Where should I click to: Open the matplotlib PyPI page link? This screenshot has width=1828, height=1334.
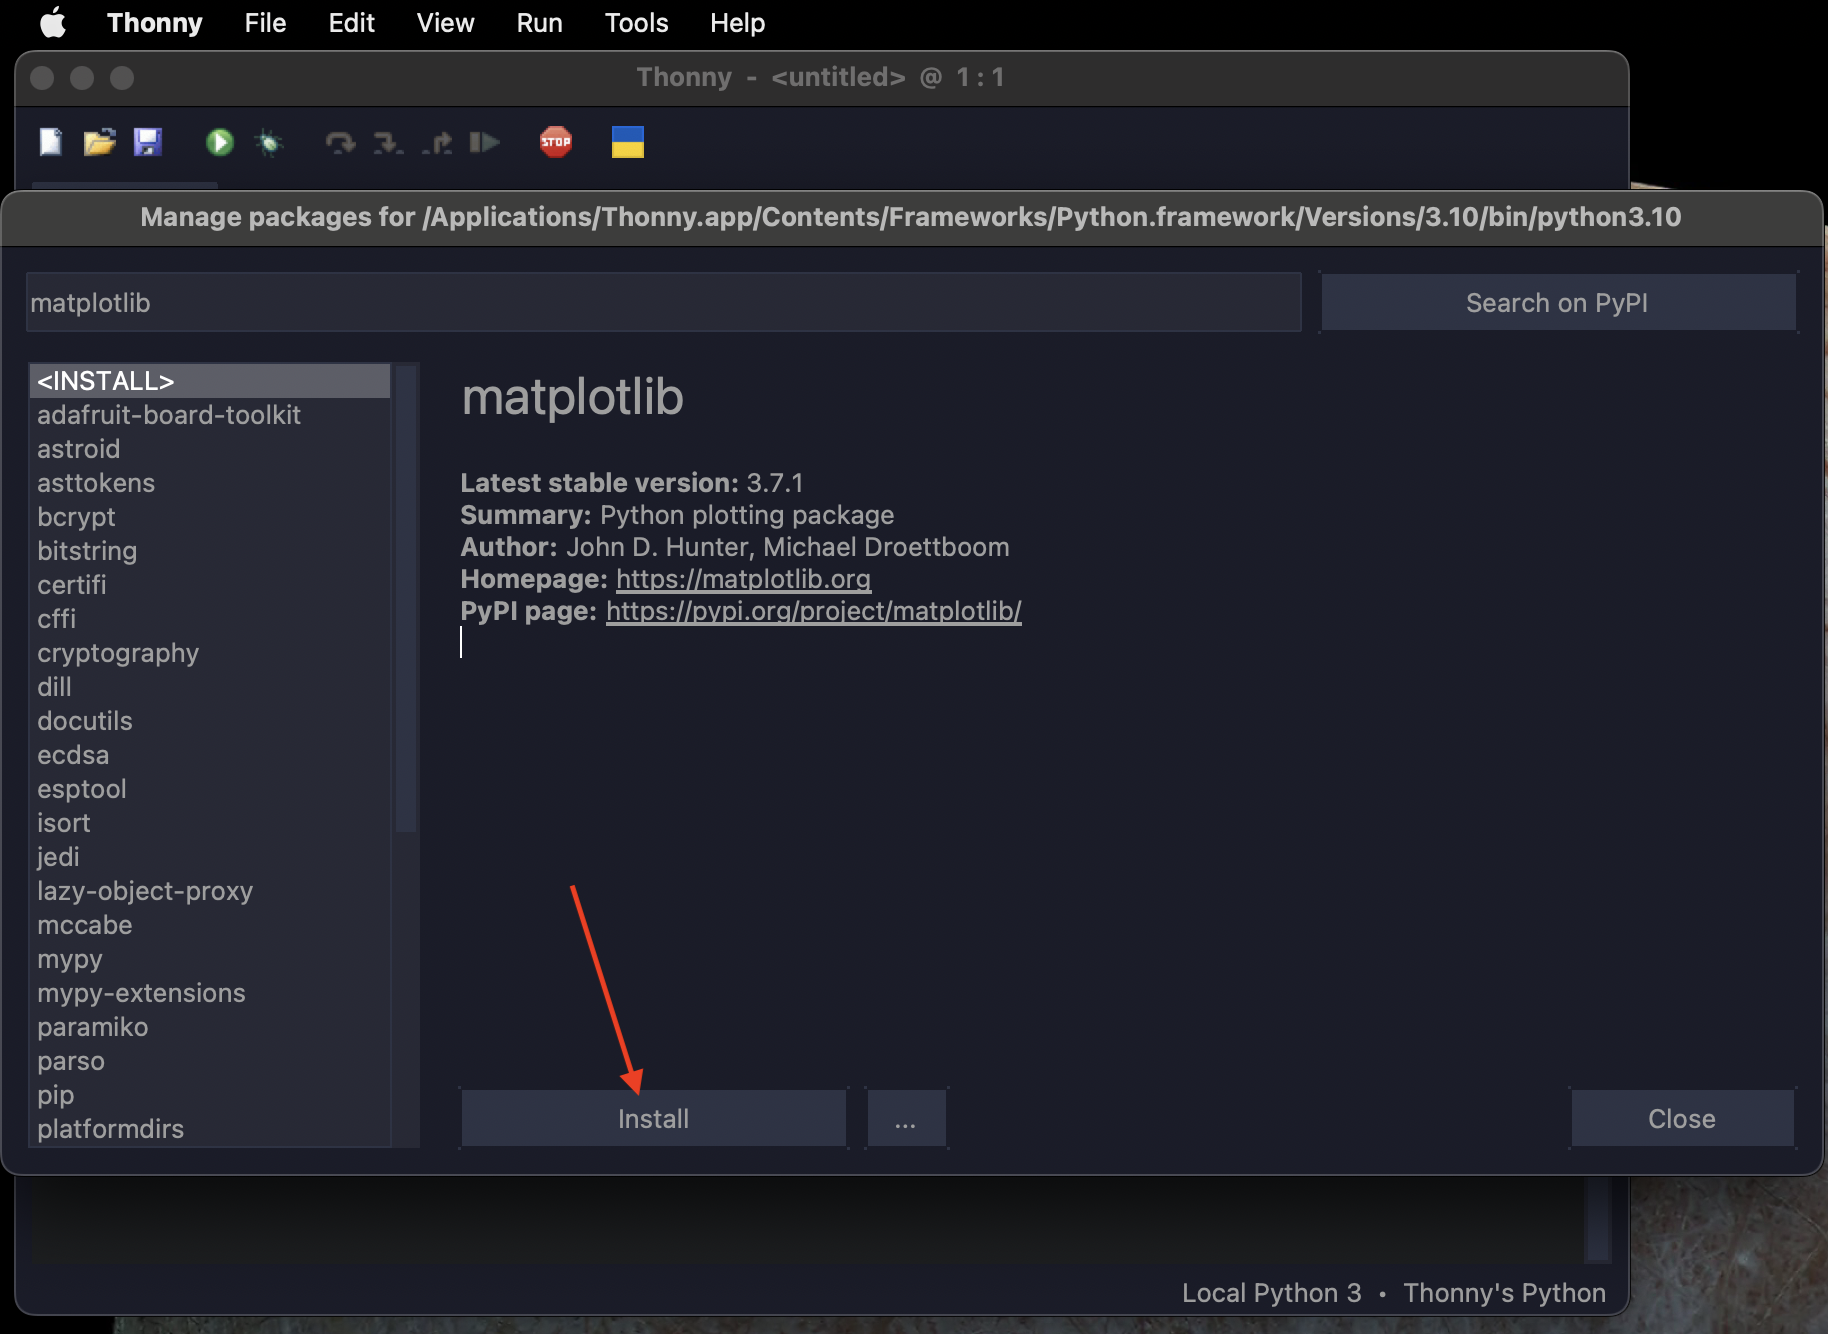[812, 611]
